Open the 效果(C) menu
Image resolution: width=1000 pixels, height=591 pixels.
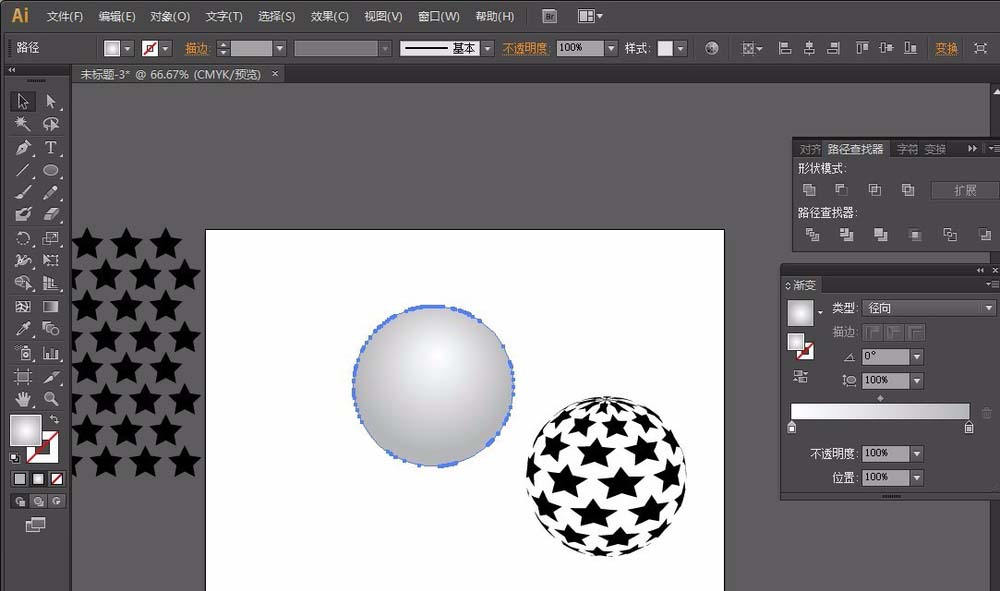[329, 16]
